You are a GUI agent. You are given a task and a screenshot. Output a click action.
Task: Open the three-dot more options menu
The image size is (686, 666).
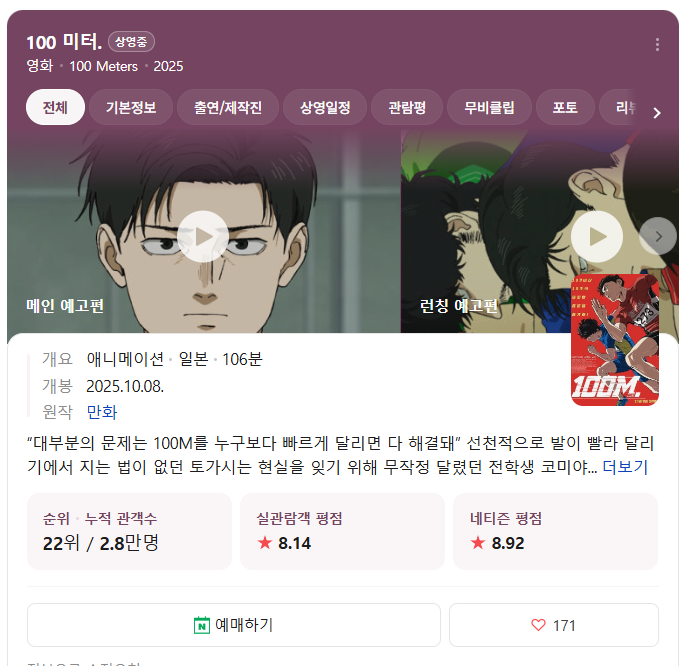coord(657,45)
